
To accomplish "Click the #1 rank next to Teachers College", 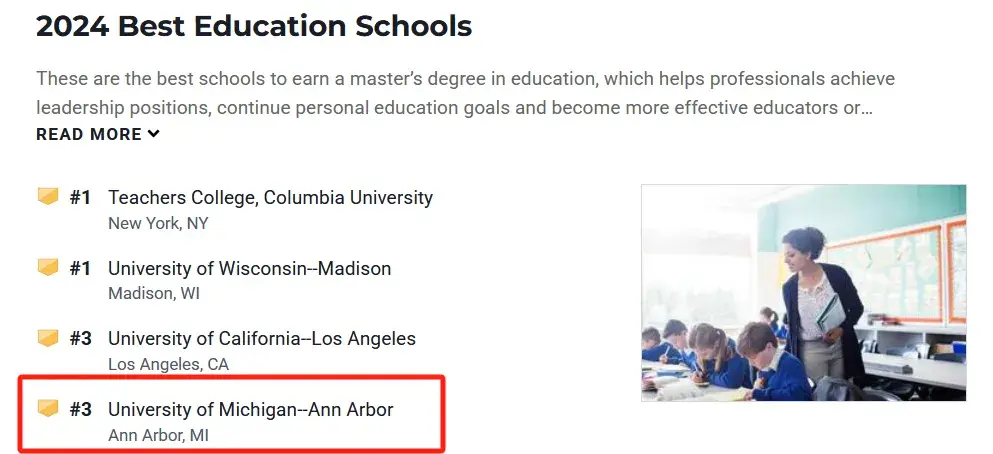I will [x=80, y=198].
